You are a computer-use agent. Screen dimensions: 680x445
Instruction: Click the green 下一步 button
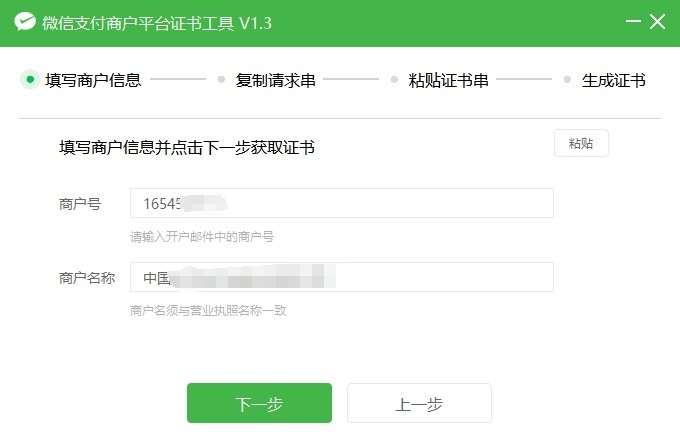(x=259, y=403)
